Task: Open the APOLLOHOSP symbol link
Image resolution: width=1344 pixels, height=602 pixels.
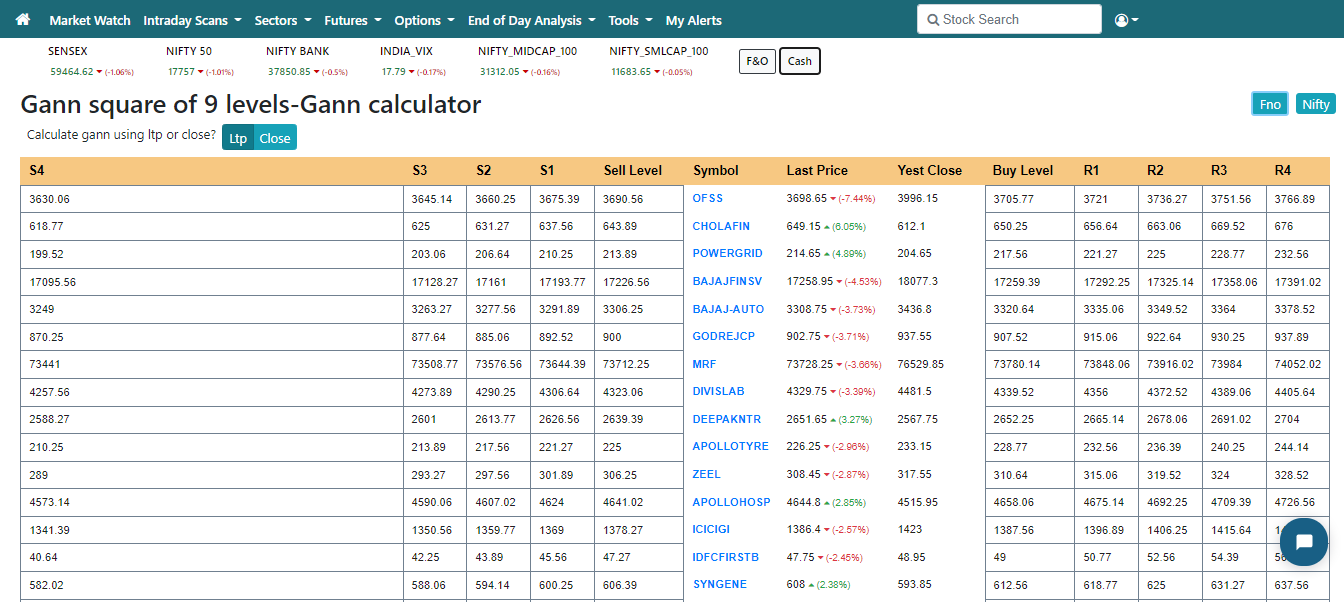Action: click(x=731, y=502)
